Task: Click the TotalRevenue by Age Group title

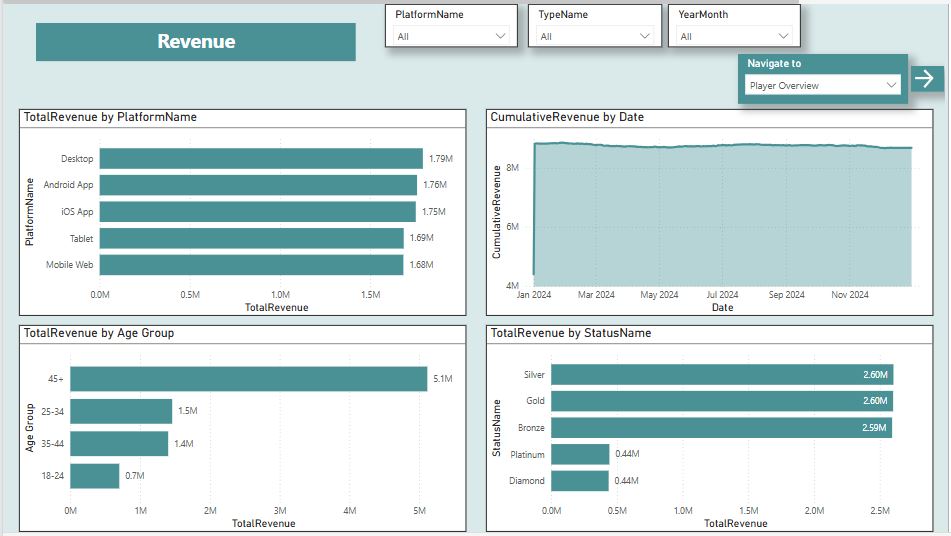Action: pos(99,333)
